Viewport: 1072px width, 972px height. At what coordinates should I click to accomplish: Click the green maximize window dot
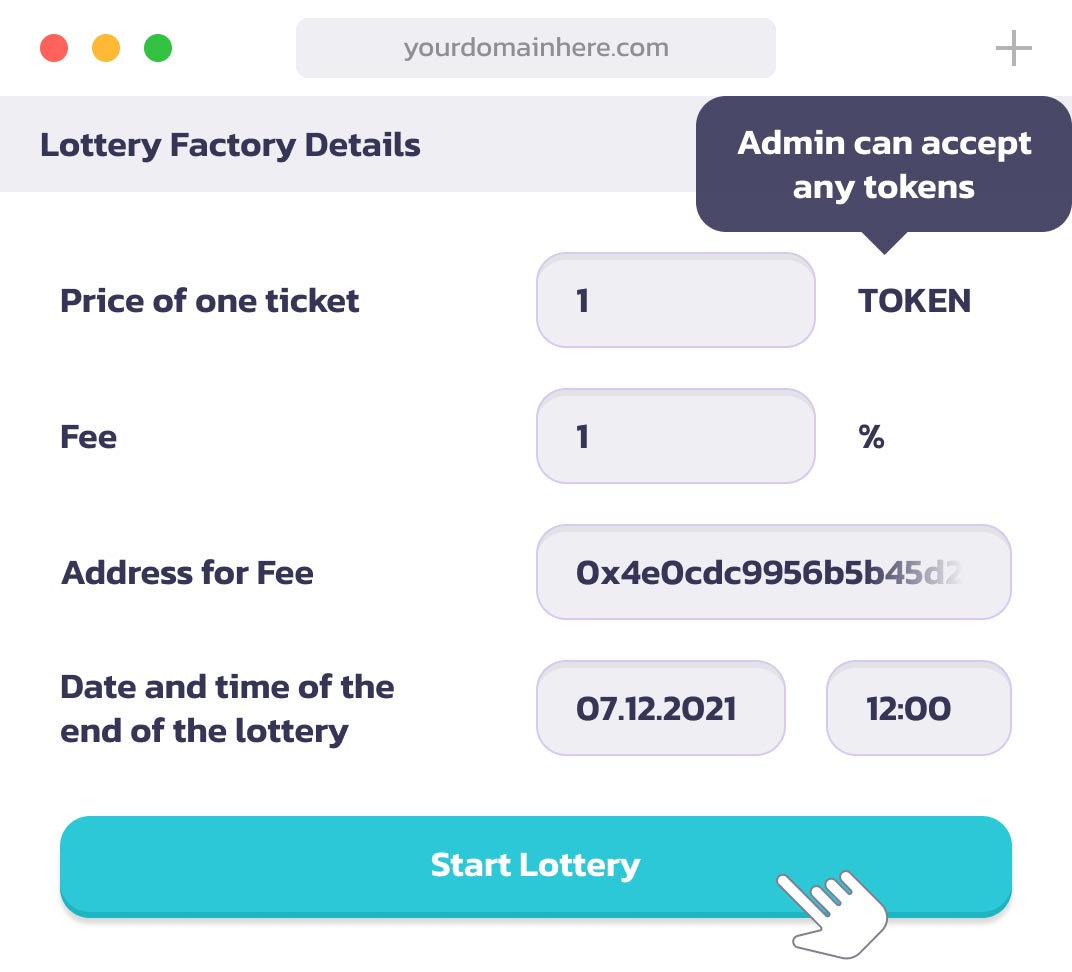[158, 48]
